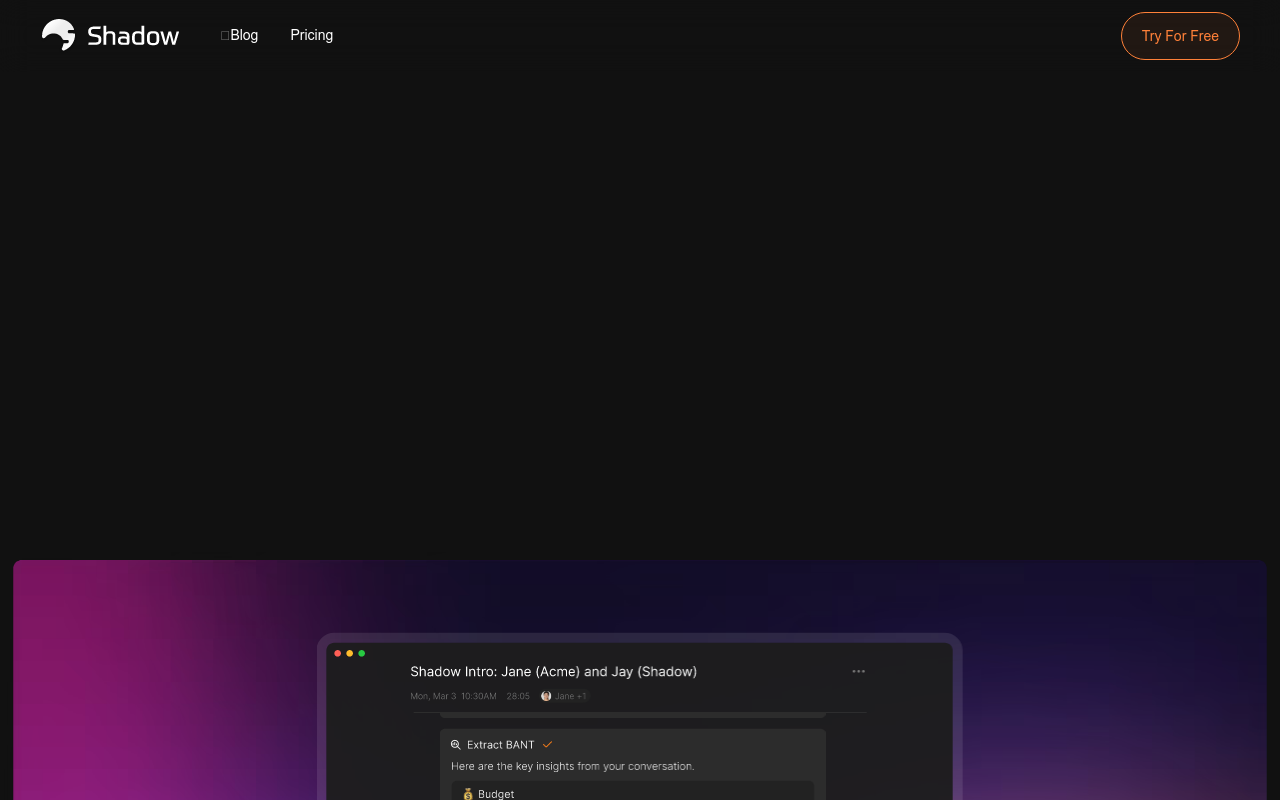Open the Blog page from navigation
1280x800 pixels.
(244, 35)
